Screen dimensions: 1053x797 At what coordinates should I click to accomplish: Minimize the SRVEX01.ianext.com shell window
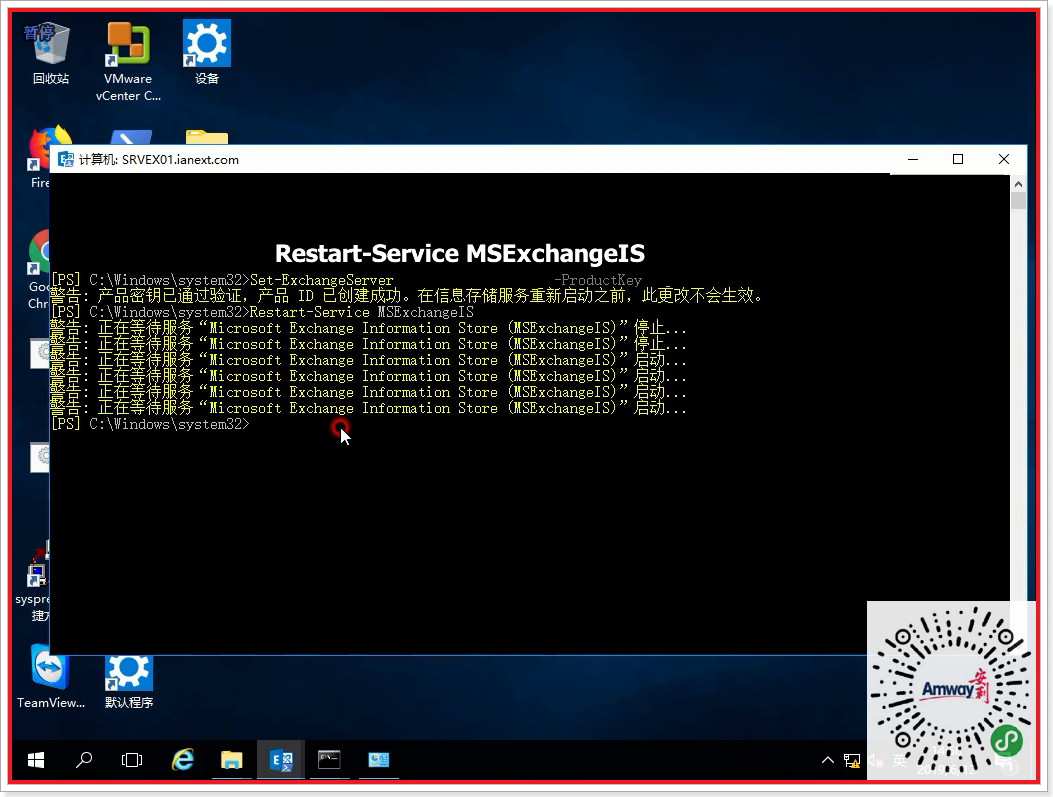point(913,159)
